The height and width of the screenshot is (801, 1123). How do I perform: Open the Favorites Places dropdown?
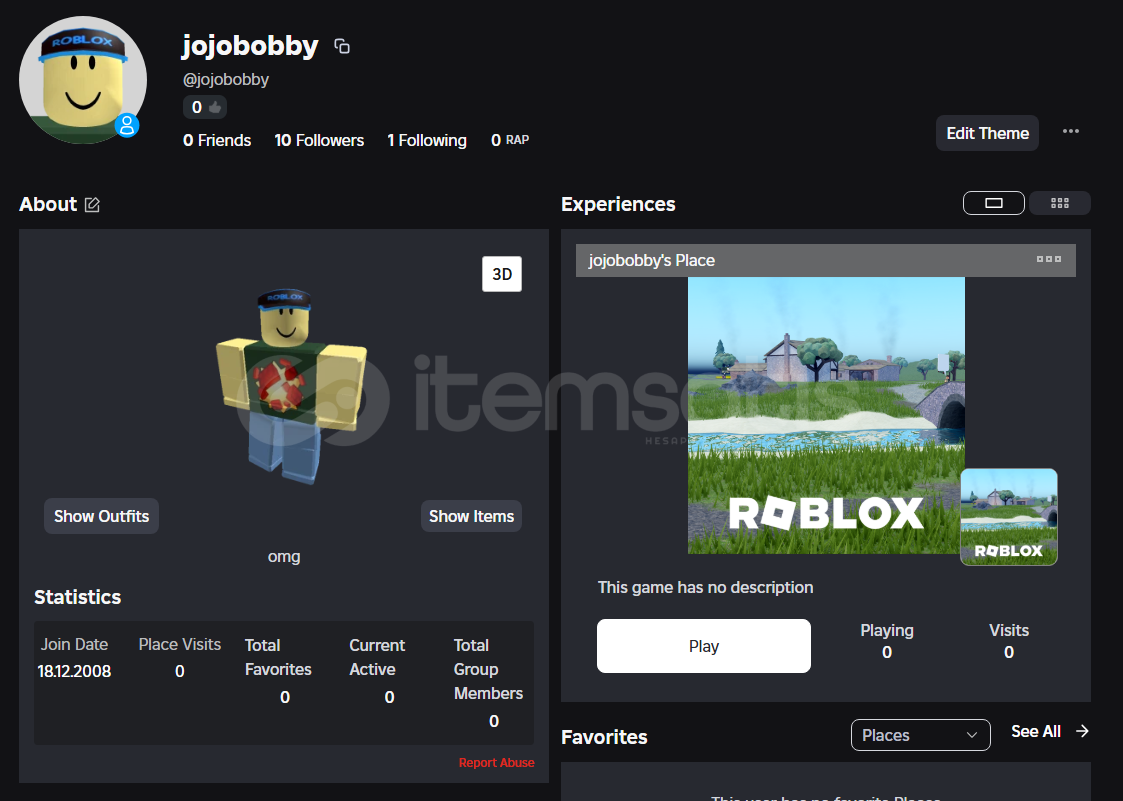tap(920, 735)
